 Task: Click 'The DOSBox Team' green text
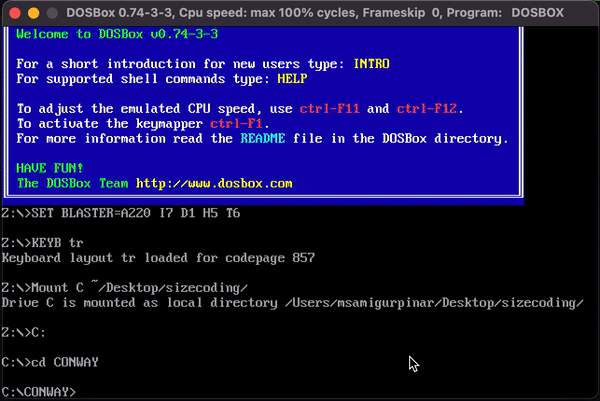click(72, 183)
